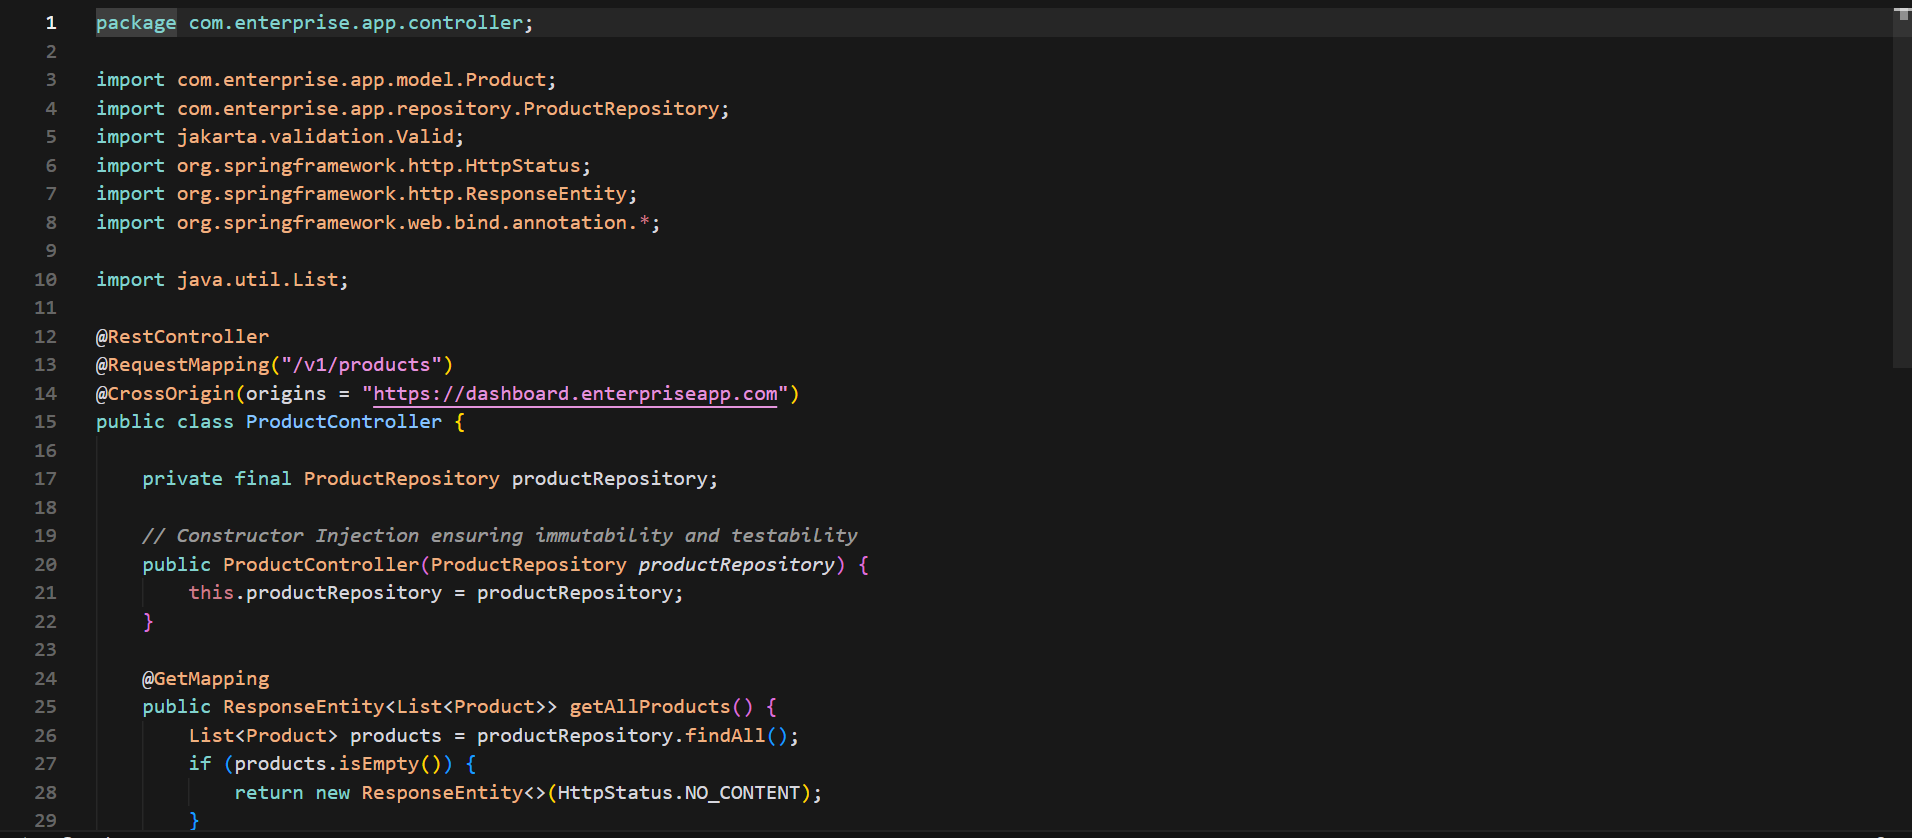Screen dimensions: 1912x838
Task: Click the '@RequestMapping' annotation
Action: 183,365
